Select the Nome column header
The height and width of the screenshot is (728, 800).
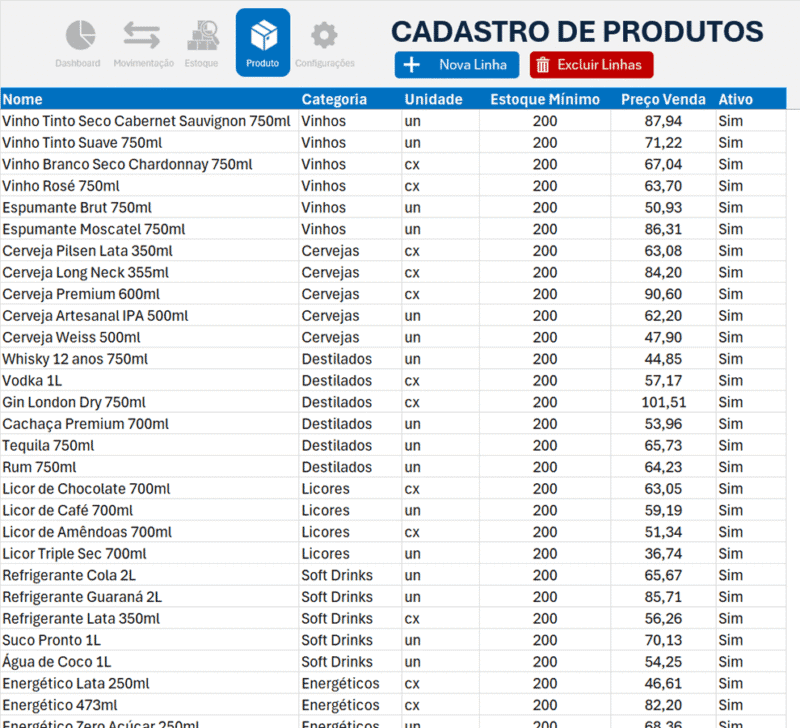point(149,99)
